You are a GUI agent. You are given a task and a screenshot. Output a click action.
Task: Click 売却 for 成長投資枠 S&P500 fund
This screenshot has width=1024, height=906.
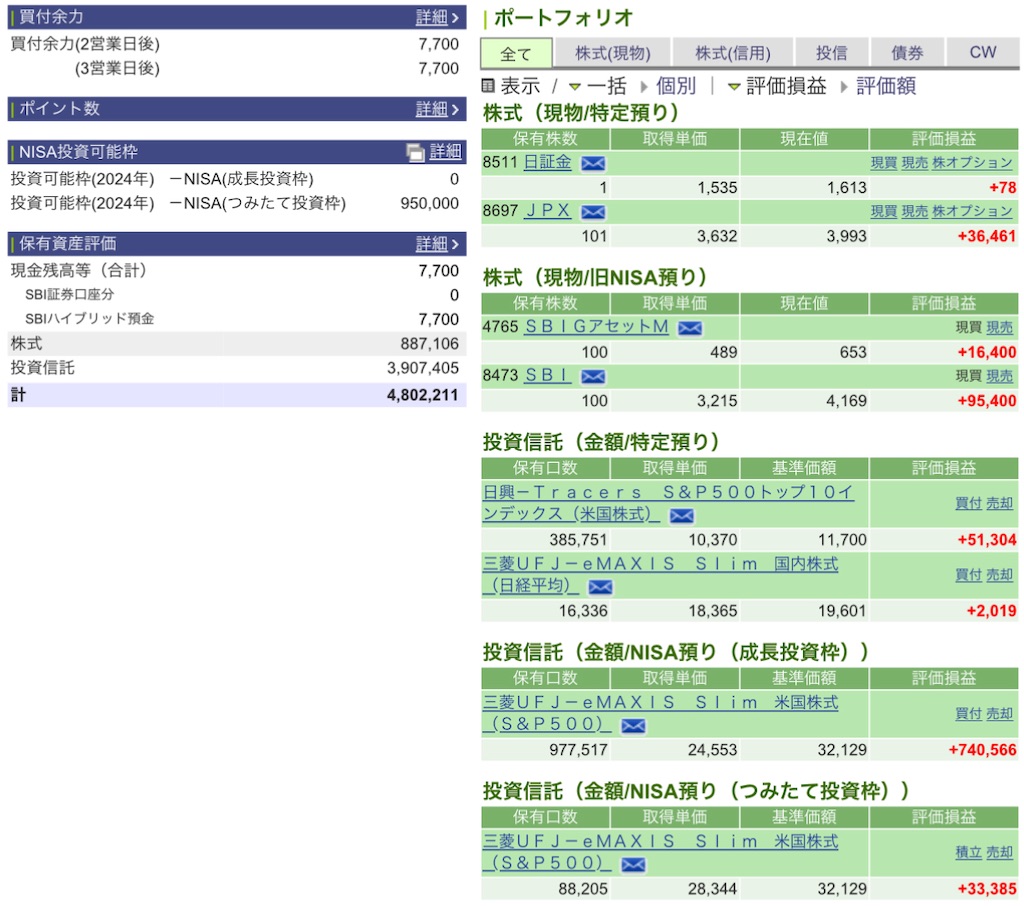pos(1000,714)
